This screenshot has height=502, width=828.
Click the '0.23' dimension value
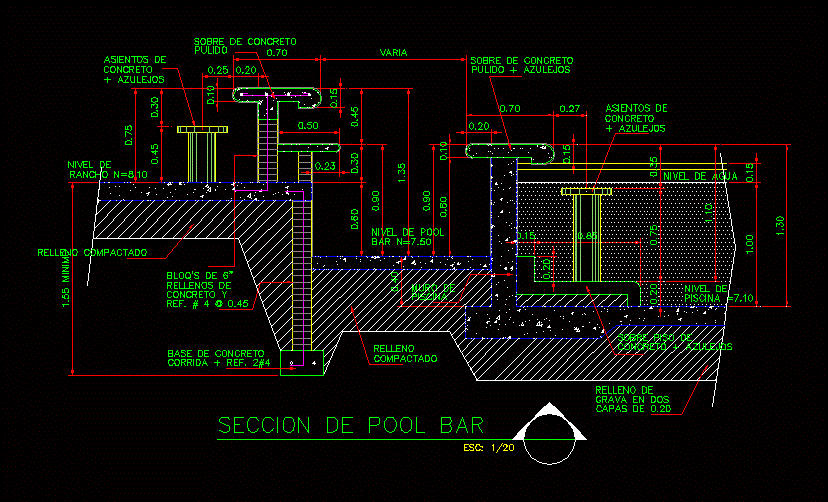[325, 166]
